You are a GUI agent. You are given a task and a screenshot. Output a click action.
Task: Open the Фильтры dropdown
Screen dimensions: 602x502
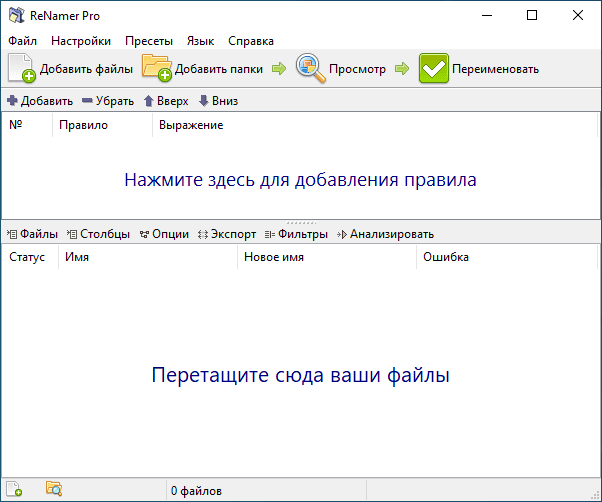click(x=296, y=234)
